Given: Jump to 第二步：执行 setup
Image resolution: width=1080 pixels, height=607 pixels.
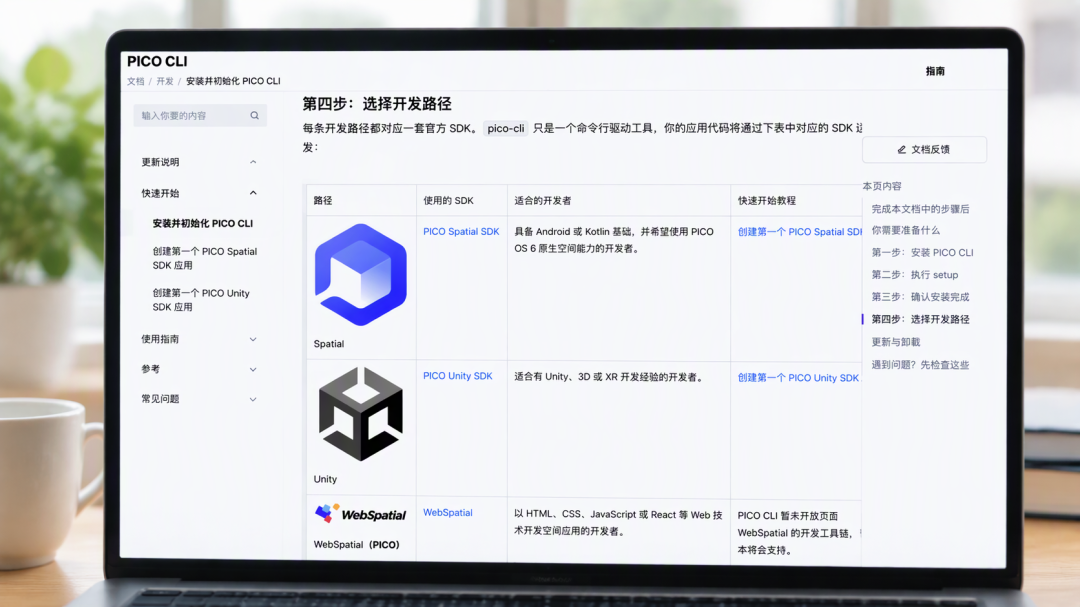Looking at the screenshot, I should pyautogui.click(x=915, y=275).
